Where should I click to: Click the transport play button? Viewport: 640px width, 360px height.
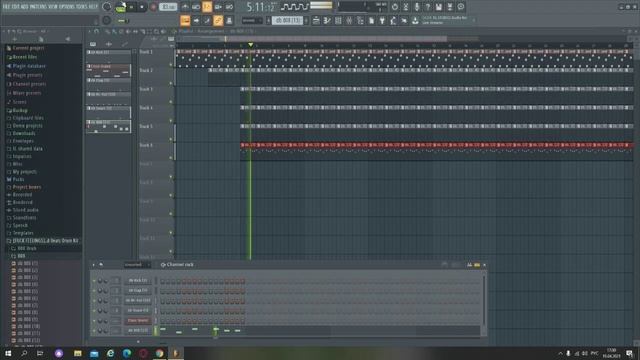tap(131, 7)
